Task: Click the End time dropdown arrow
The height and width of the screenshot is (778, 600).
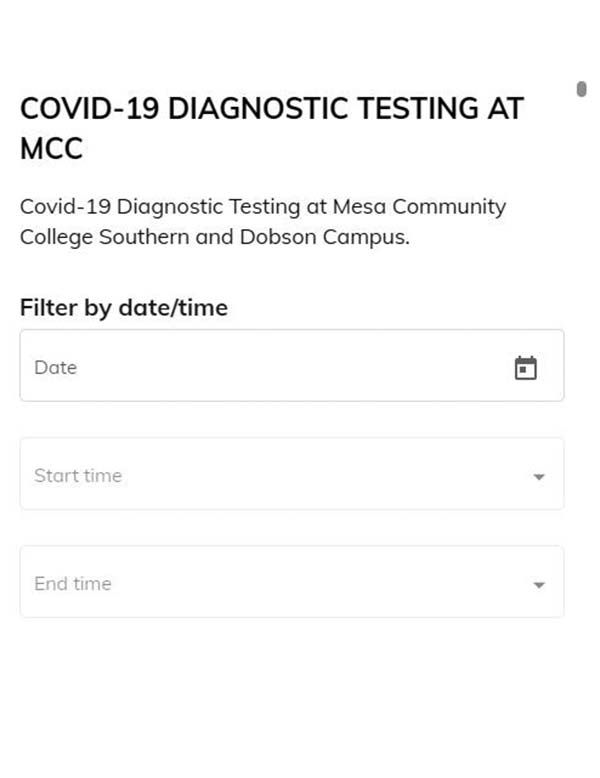Action: click(539, 585)
